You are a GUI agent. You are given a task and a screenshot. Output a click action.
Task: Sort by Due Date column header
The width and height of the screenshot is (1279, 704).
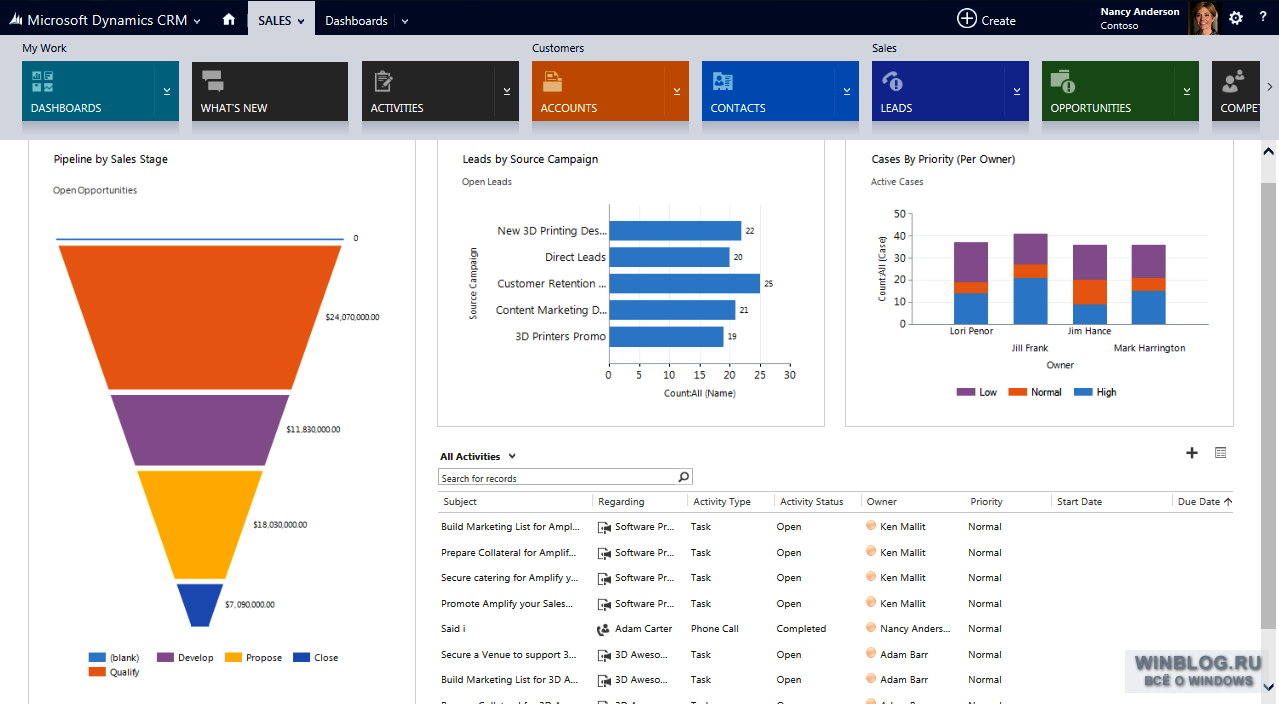click(1203, 502)
